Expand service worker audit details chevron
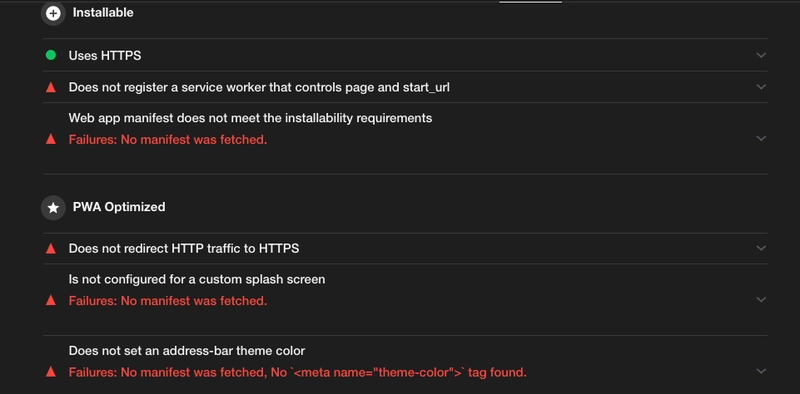This screenshot has height=394, width=800. coord(761,87)
